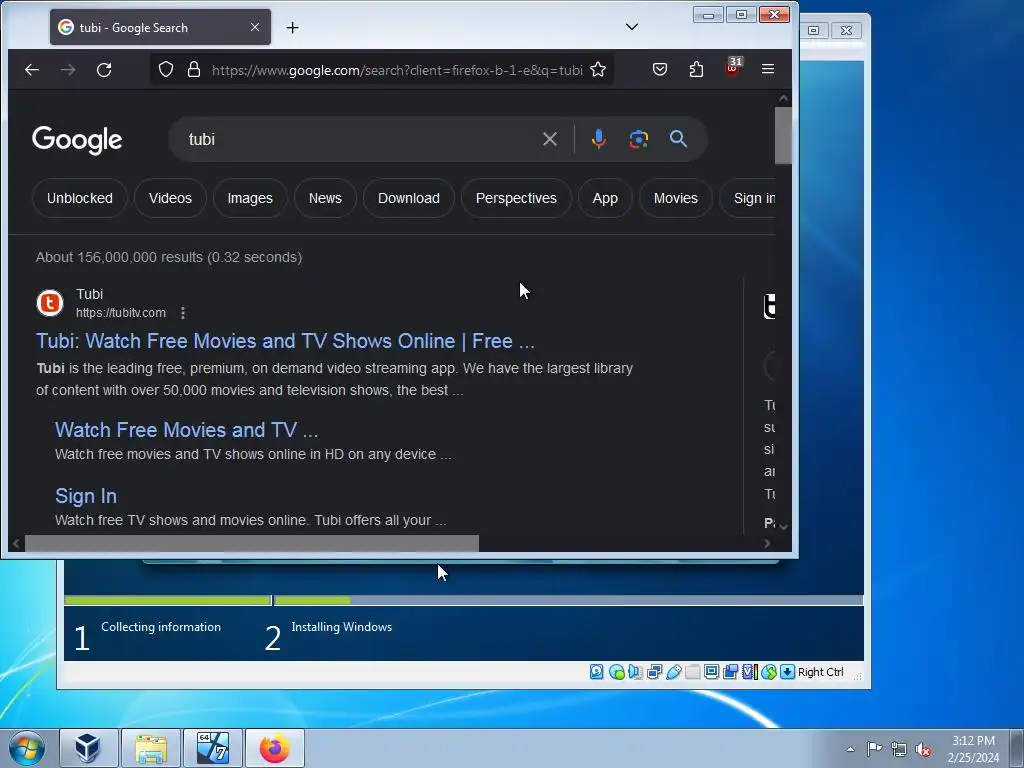The height and width of the screenshot is (768, 1024).
Task: Click VirtualBox CPU virtualization status indicator
Action: (750, 672)
